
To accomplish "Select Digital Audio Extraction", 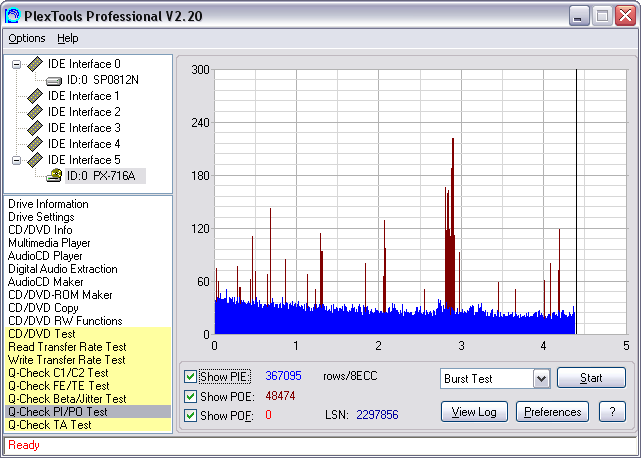I will point(63,269).
